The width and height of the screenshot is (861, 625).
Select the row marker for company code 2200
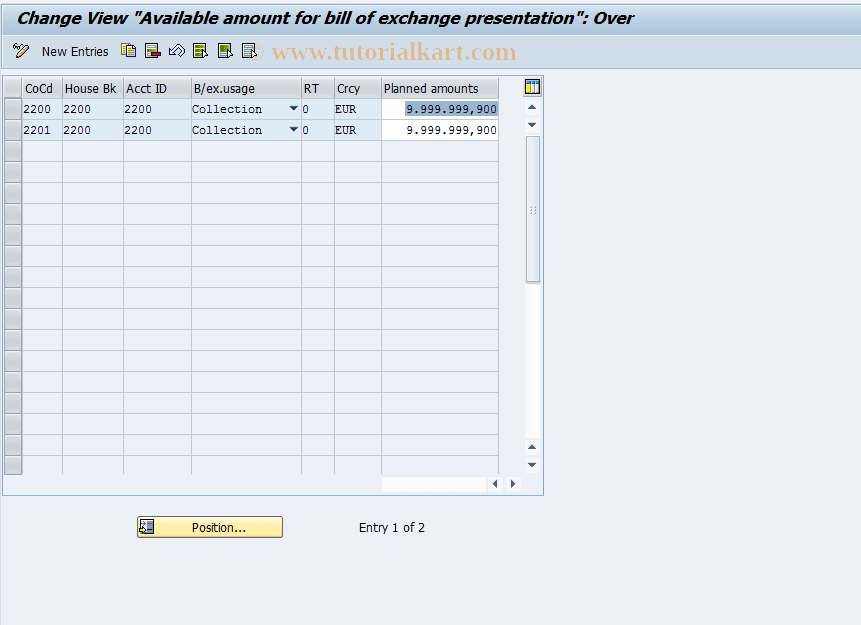13,108
